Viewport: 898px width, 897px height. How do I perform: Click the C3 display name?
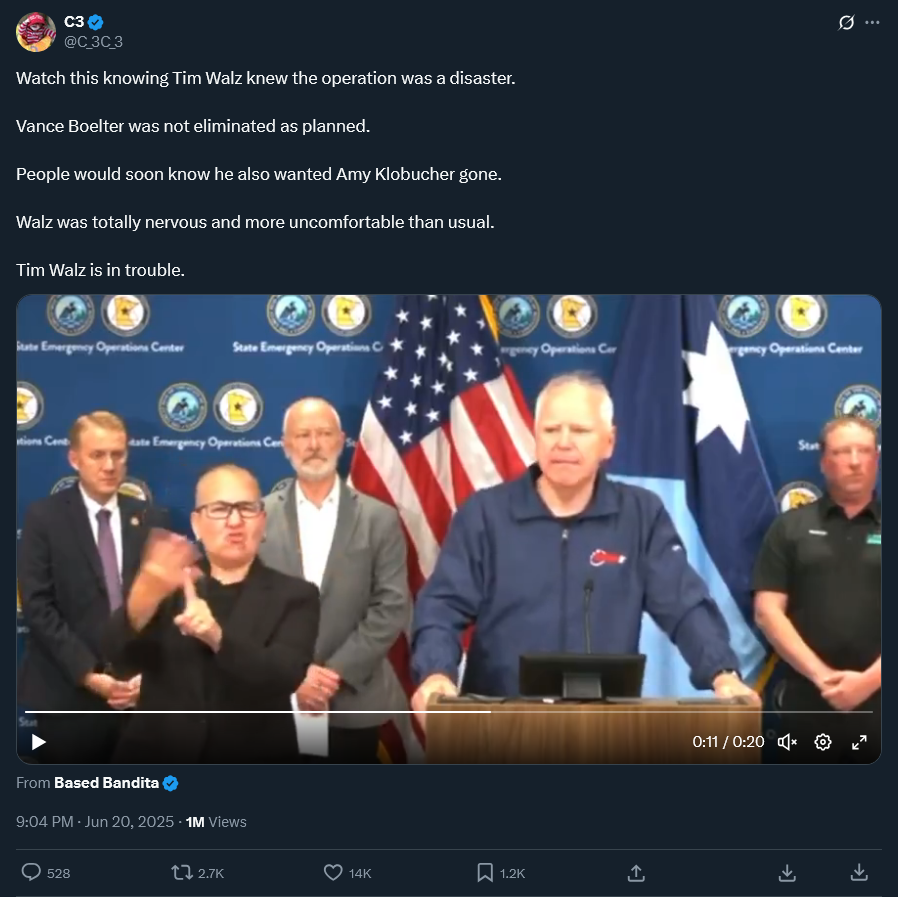pyautogui.click(x=74, y=22)
